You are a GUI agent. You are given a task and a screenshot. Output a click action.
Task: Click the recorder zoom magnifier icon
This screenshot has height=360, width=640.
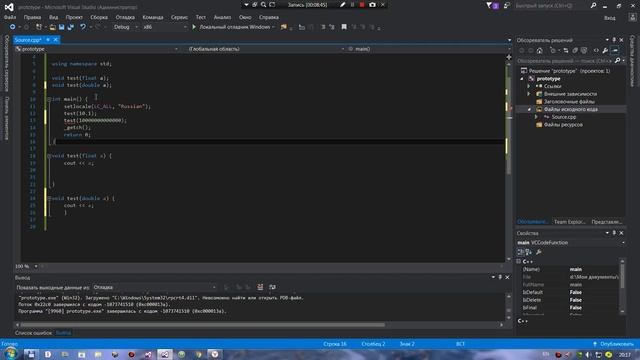click(263, 5)
